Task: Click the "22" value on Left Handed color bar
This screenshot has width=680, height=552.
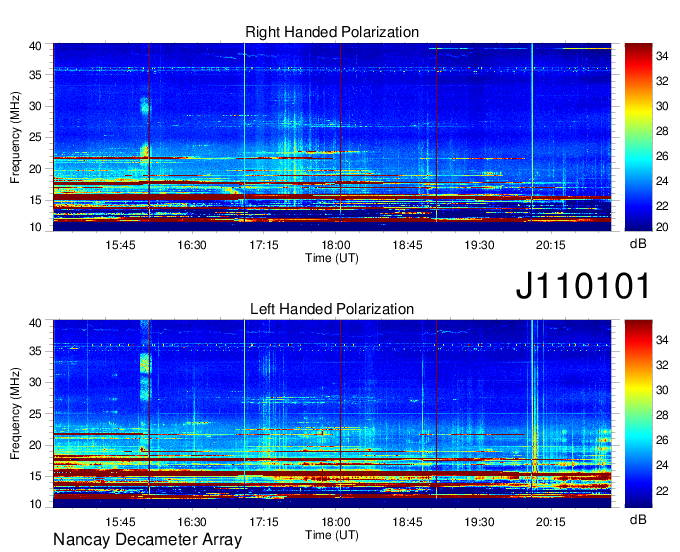Action: point(662,491)
